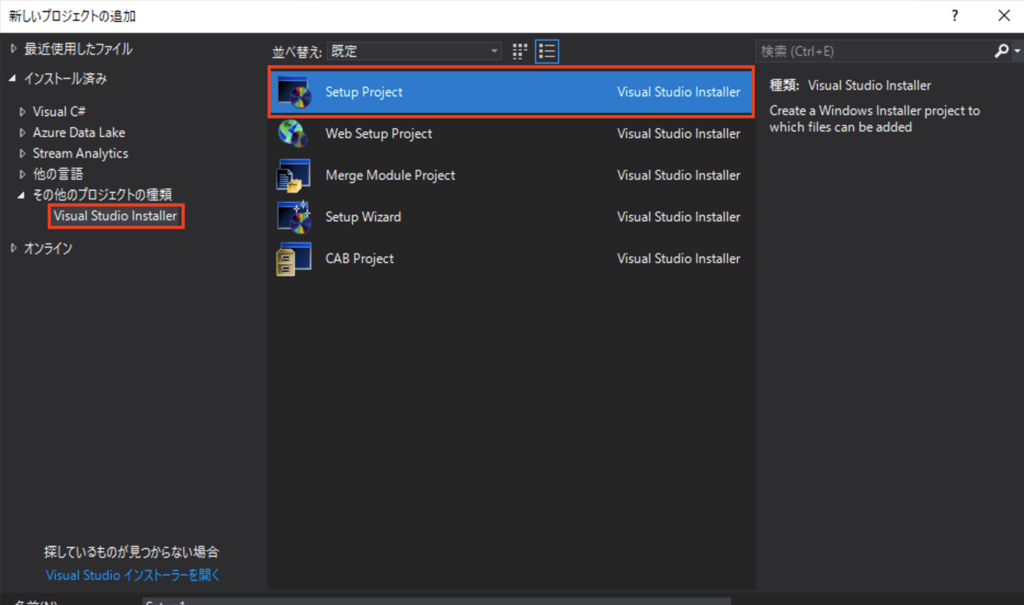1024x605 pixels.
Task: Open the search options dropdown arrow
Action: click(1017, 51)
